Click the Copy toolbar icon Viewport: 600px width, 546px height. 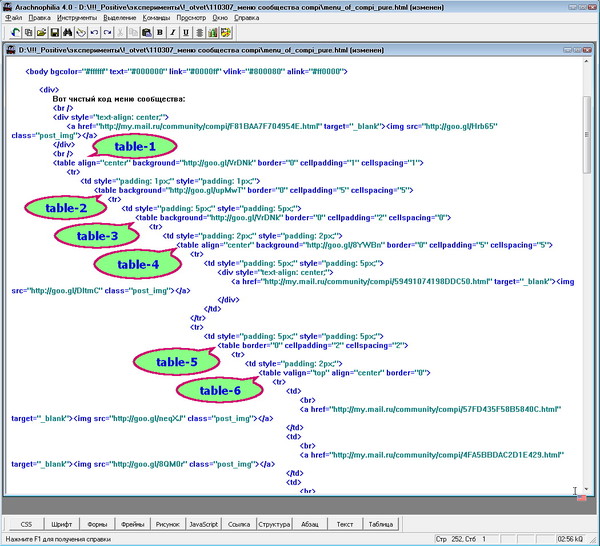(133, 33)
